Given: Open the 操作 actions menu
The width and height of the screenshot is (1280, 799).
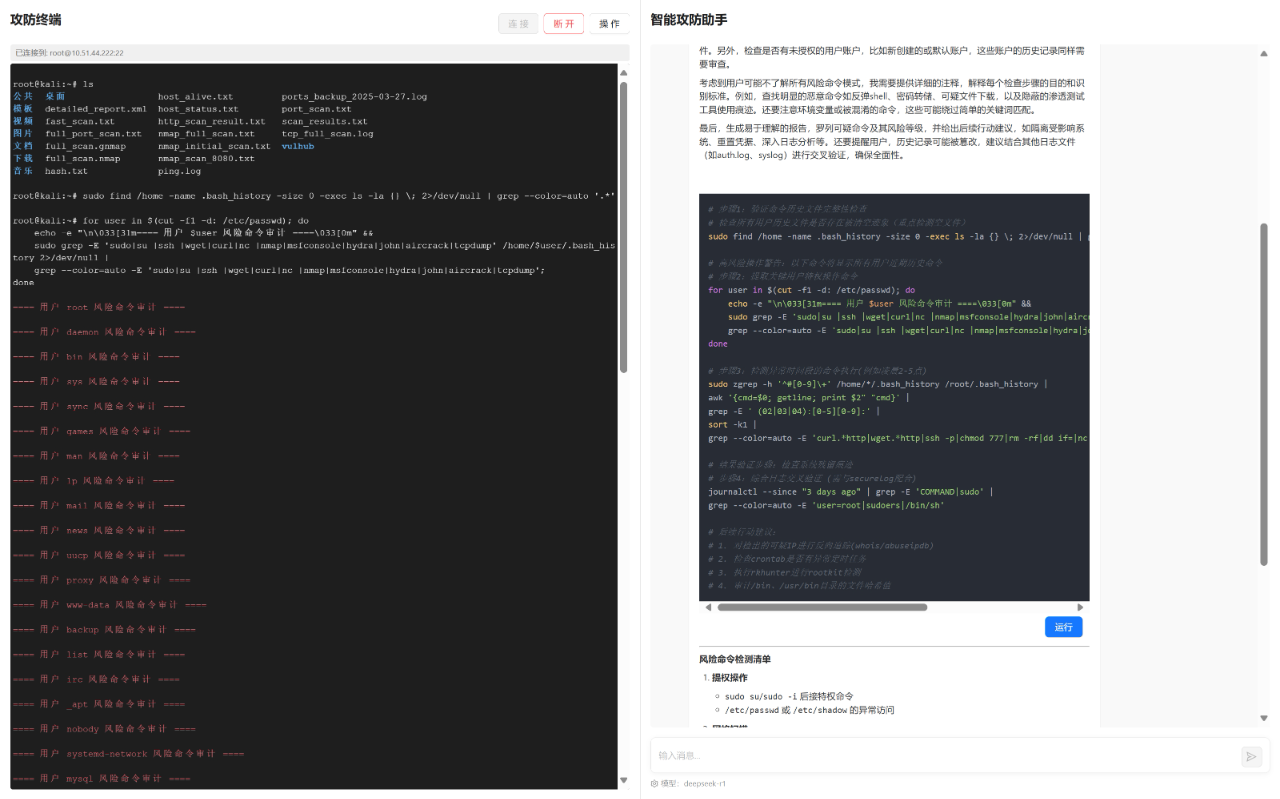Looking at the screenshot, I should pyautogui.click(x=609, y=24).
